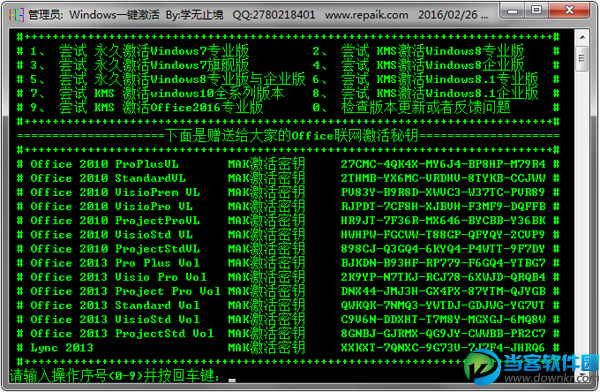Click option 5 永久激活Windows8专业版与企业版
This screenshot has height=392, width=600.
[168, 80]
